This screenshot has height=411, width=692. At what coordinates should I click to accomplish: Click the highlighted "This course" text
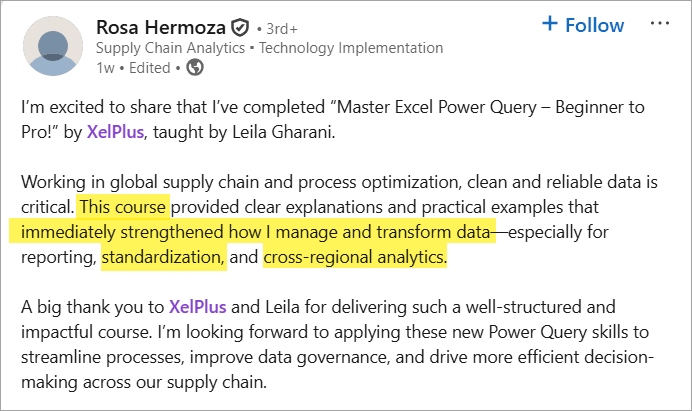(x=125, y=207)
